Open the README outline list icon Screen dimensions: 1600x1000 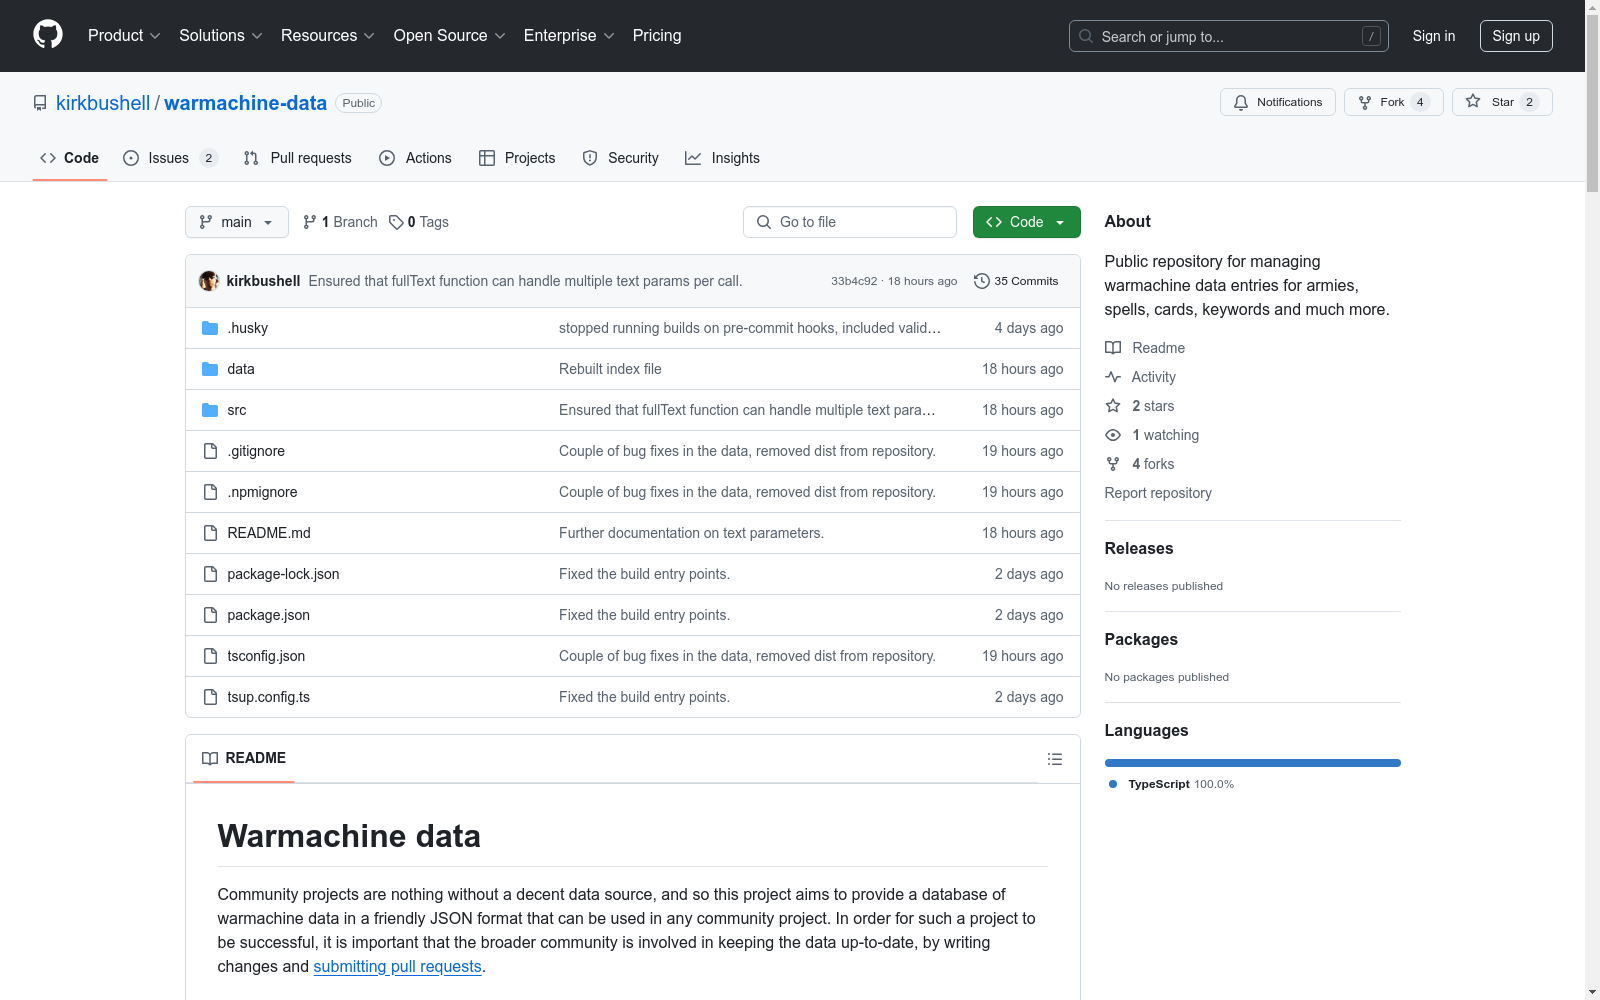tap(1054, 759)
